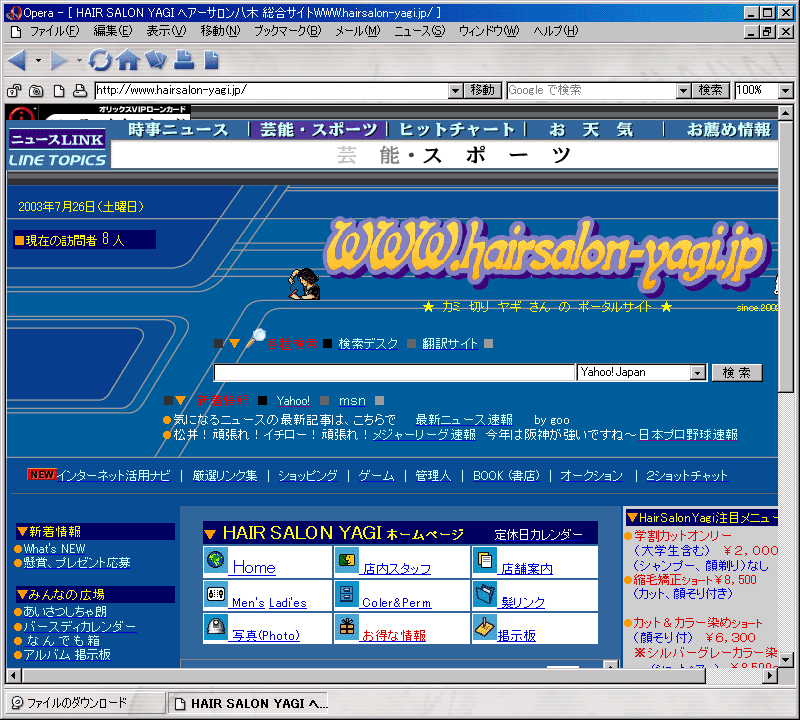Viewport: 800px width, 720px height.
Task: Select the お天気 news tab
Action: point(591,130)
